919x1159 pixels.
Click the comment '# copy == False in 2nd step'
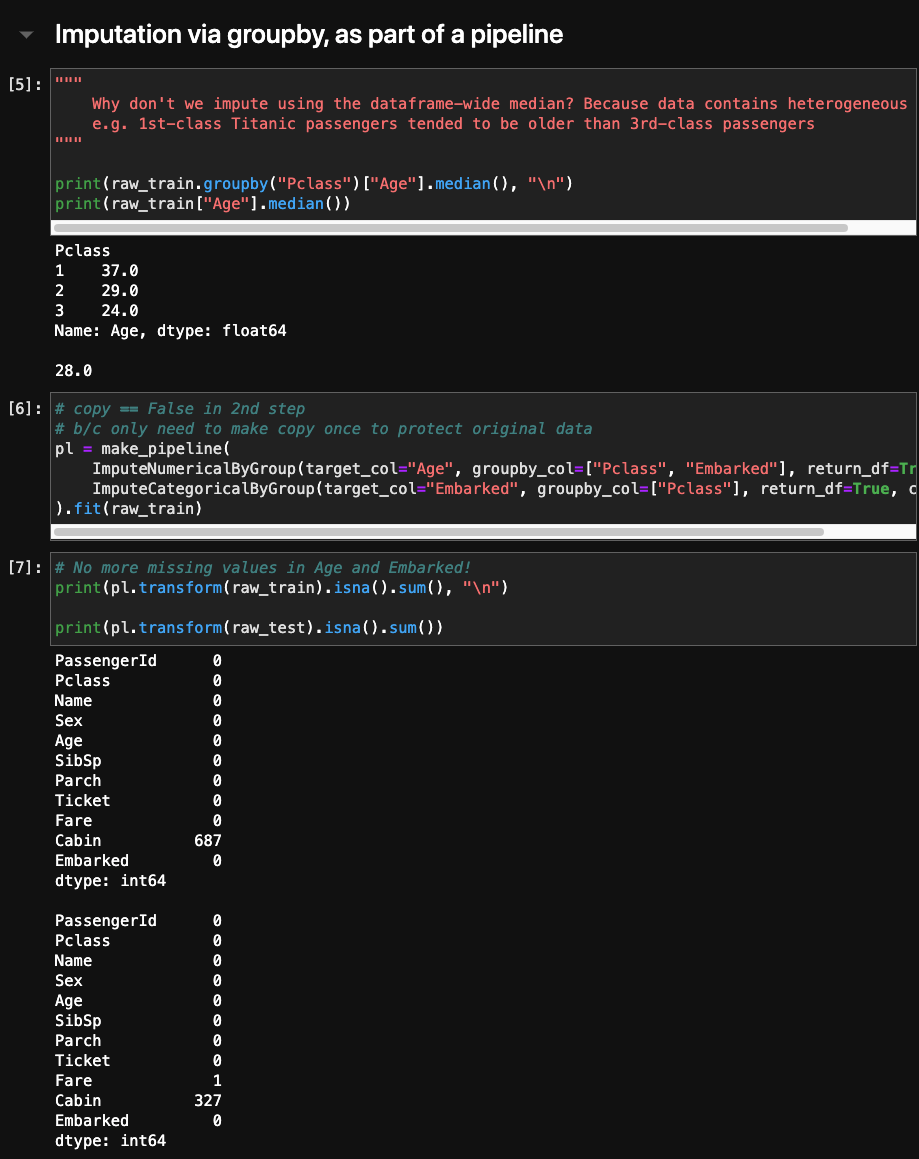coord(180,409)
